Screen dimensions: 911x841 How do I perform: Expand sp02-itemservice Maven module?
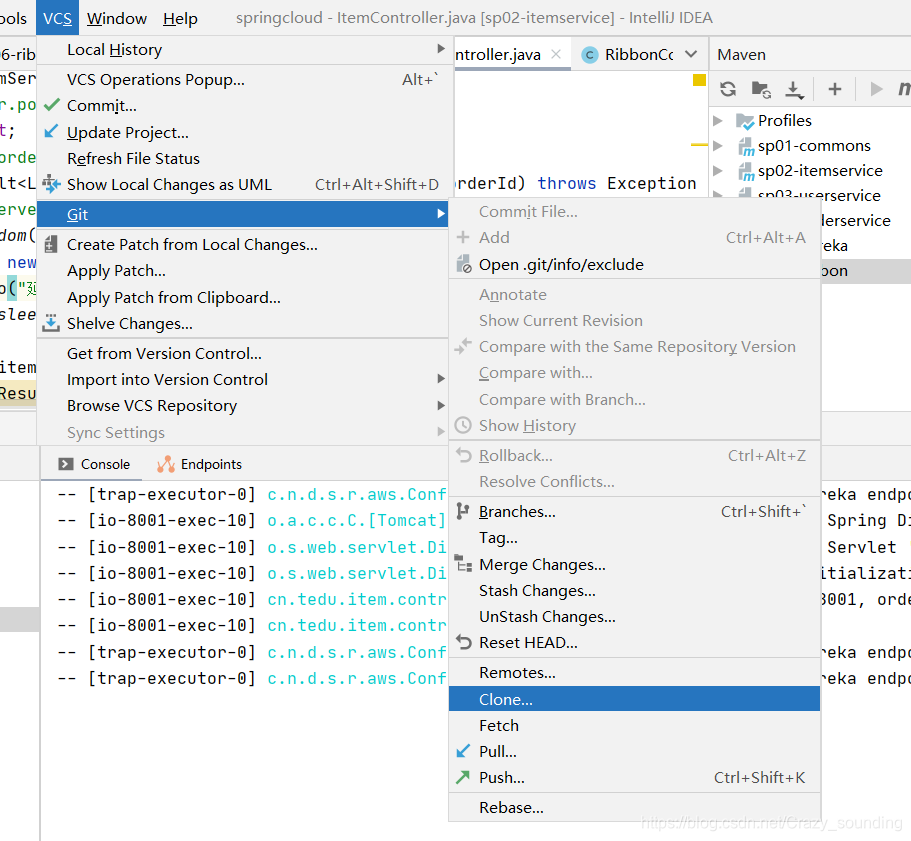coord(718,171)
